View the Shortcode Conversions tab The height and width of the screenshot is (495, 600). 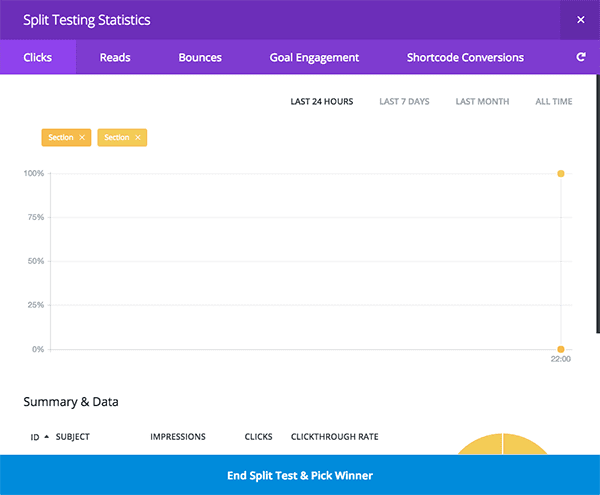tap(465, 58)
